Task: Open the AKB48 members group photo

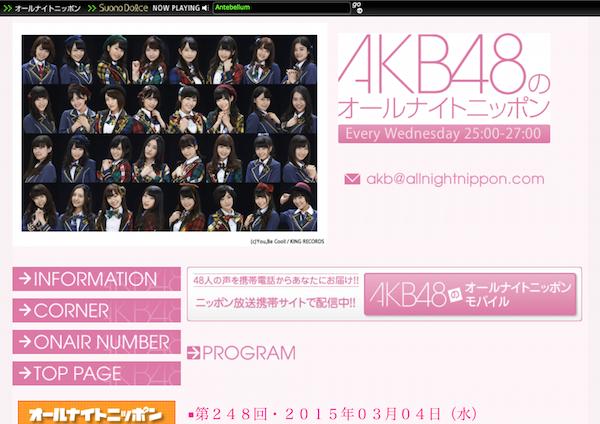Action: coord(170,133)
